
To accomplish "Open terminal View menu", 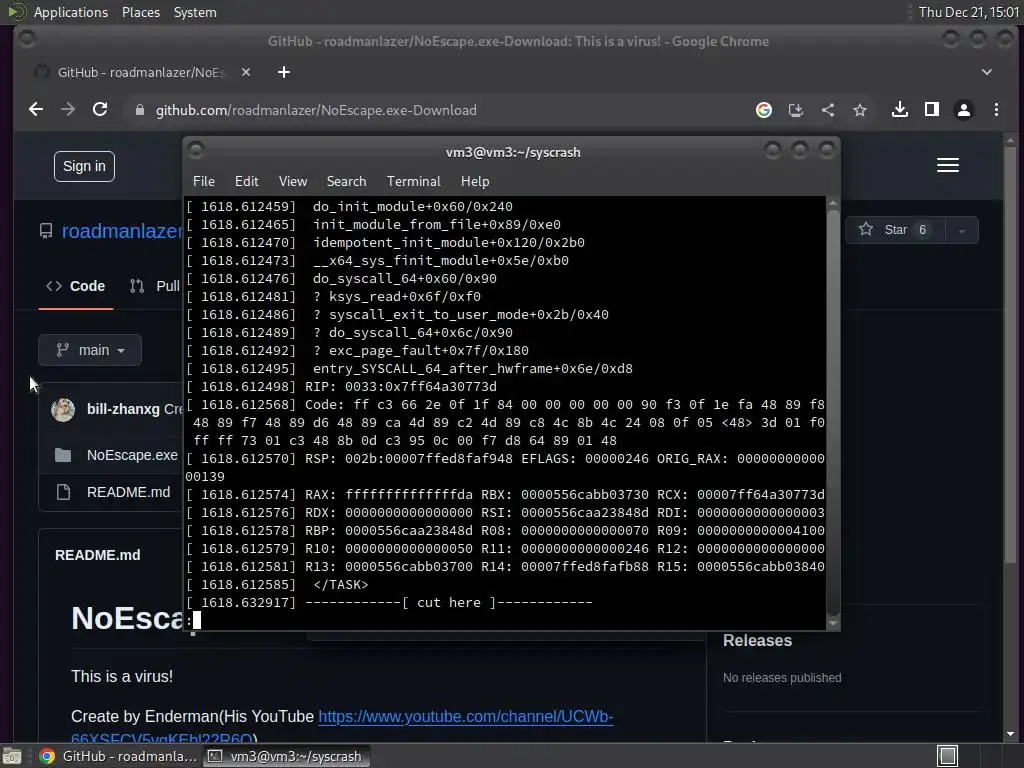I will pos(293,182).
